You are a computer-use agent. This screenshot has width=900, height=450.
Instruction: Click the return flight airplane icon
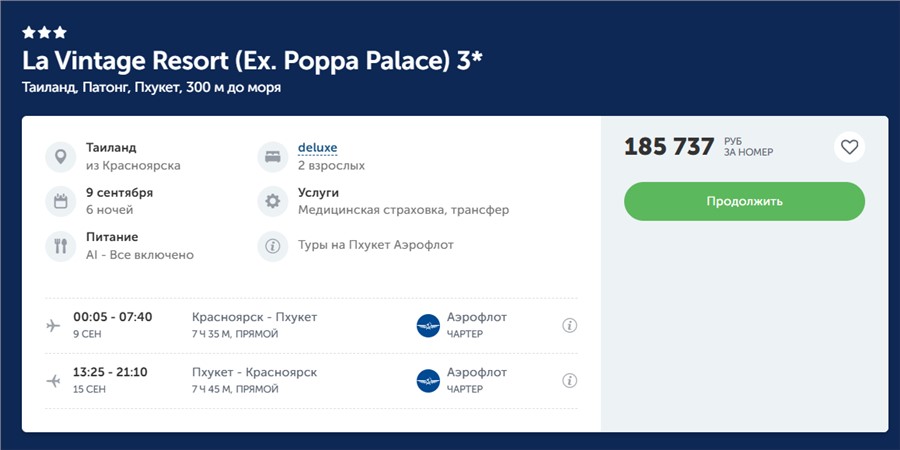click(54, 380)
